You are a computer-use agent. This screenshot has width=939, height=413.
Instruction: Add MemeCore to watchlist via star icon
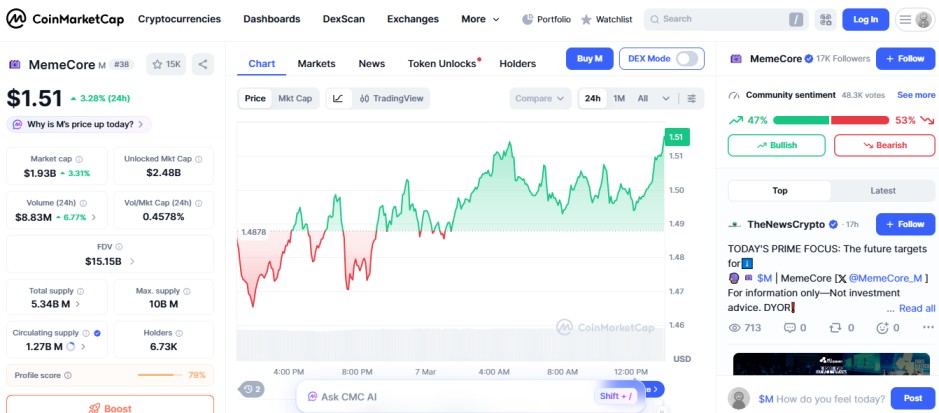[166, 64]
